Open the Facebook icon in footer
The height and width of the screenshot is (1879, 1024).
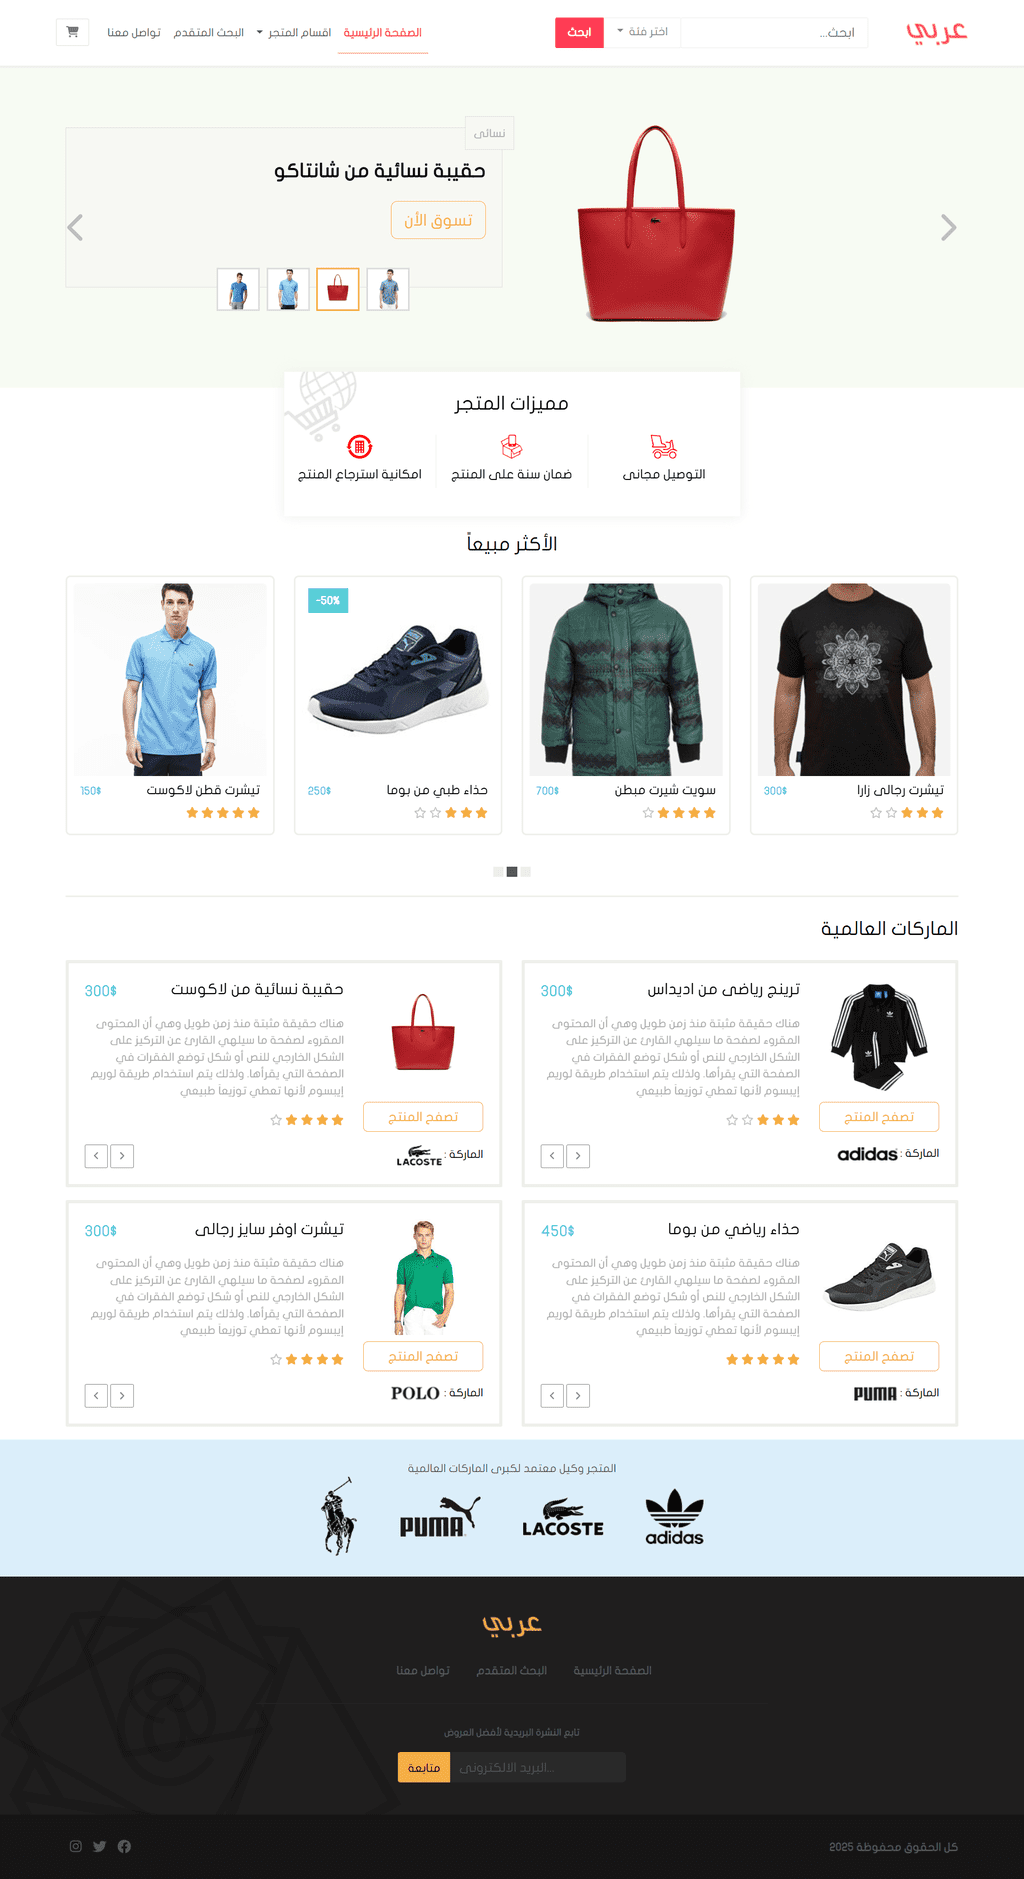point(124,1846)
